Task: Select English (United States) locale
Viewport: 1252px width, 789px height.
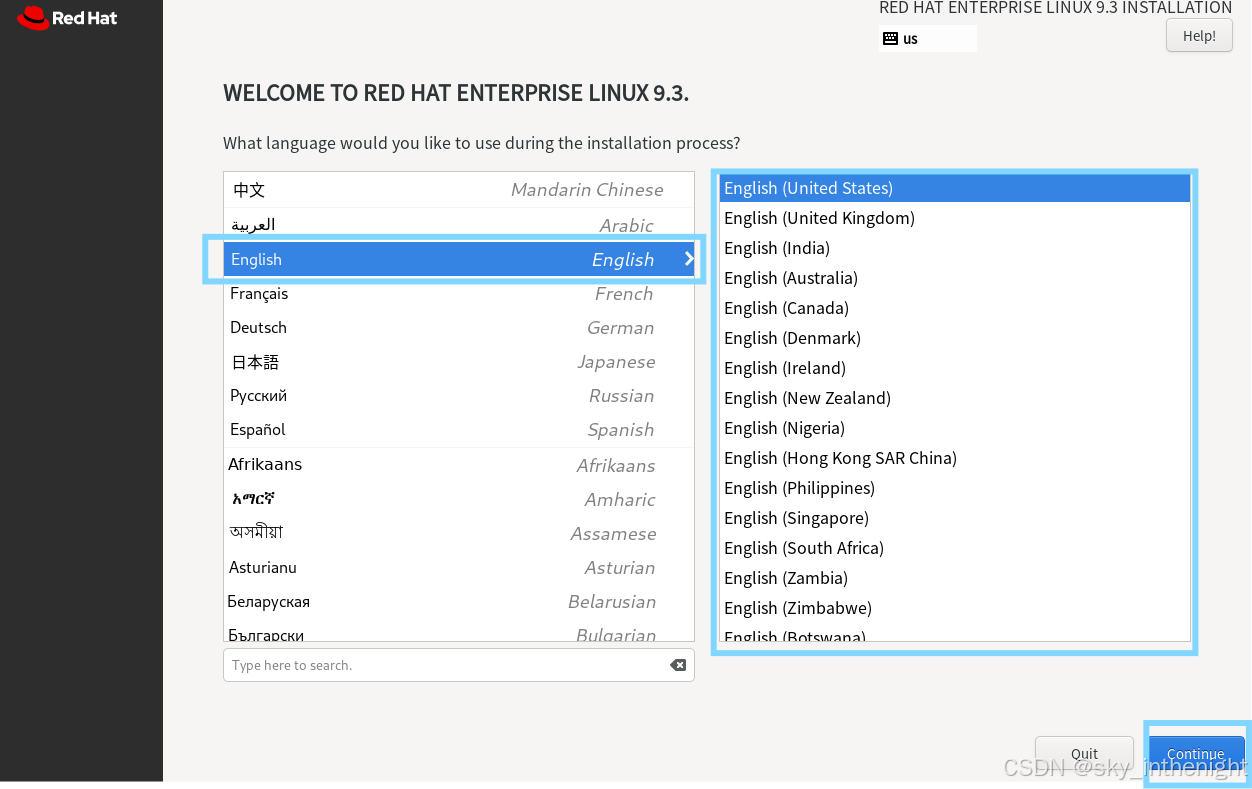Action: (x=955, y=188)
